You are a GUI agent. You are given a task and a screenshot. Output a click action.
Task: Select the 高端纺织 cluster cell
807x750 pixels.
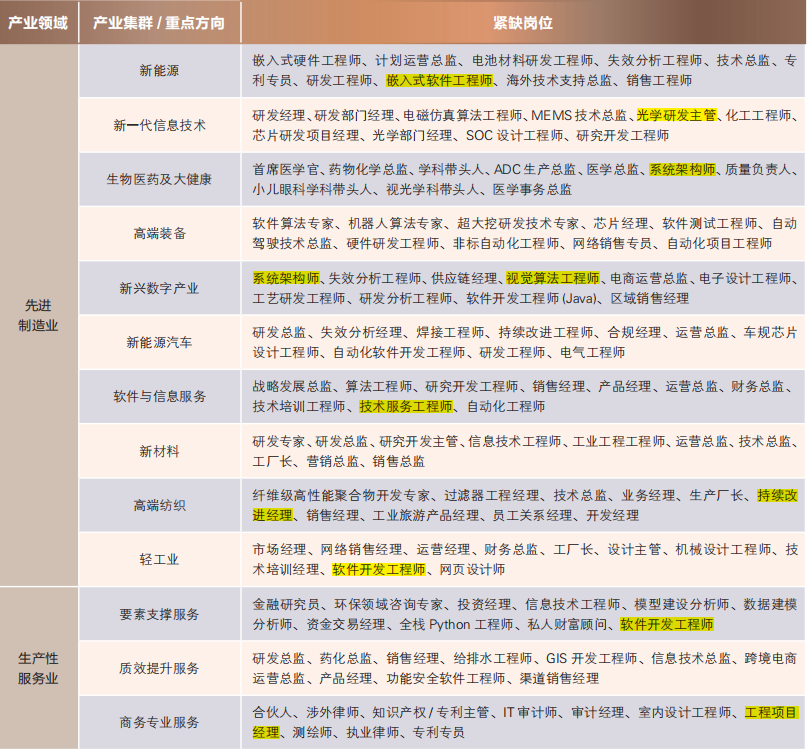[x=159, y=505]
